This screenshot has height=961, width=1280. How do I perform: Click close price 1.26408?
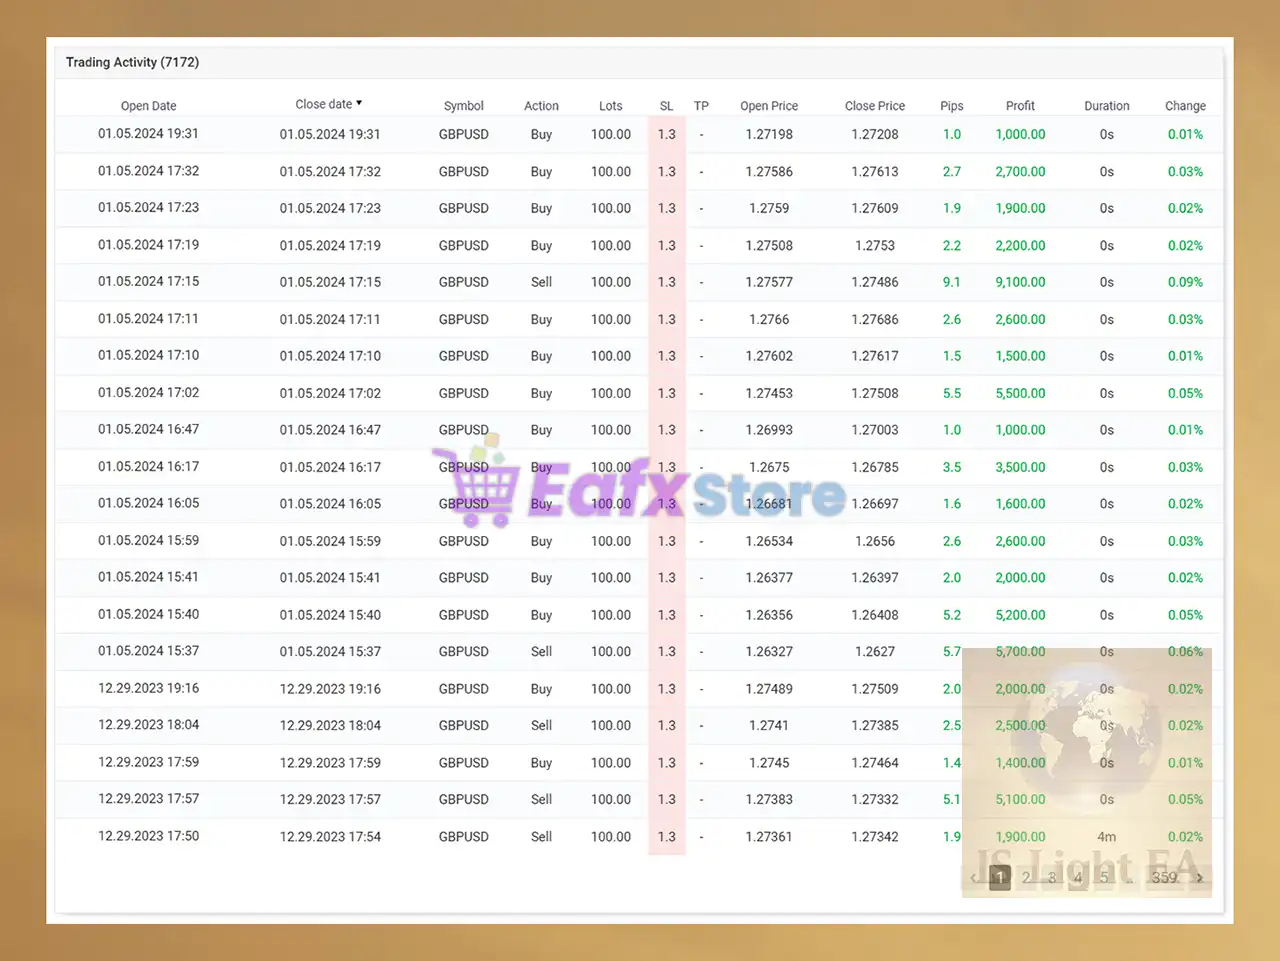click(875, 615)
